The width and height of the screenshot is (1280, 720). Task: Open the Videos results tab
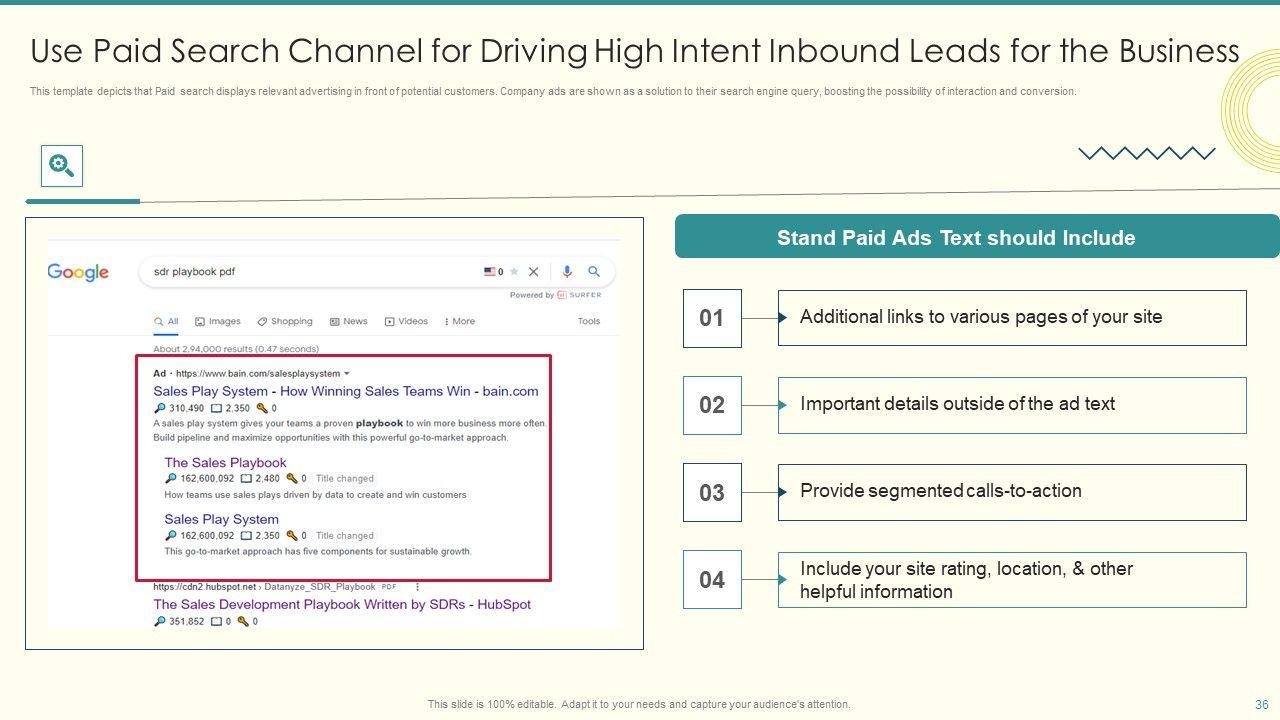(406, 322)
